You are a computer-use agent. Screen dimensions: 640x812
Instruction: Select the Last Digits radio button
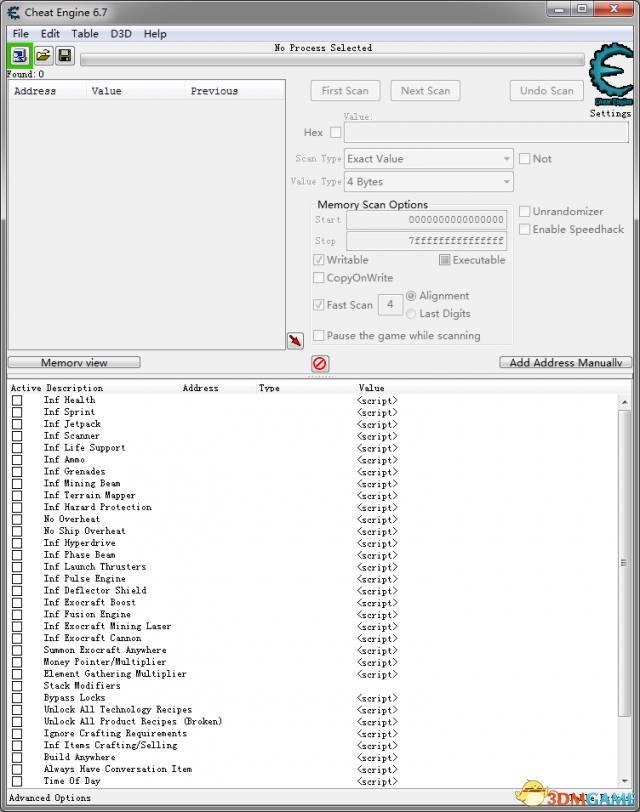click(411, 314)
